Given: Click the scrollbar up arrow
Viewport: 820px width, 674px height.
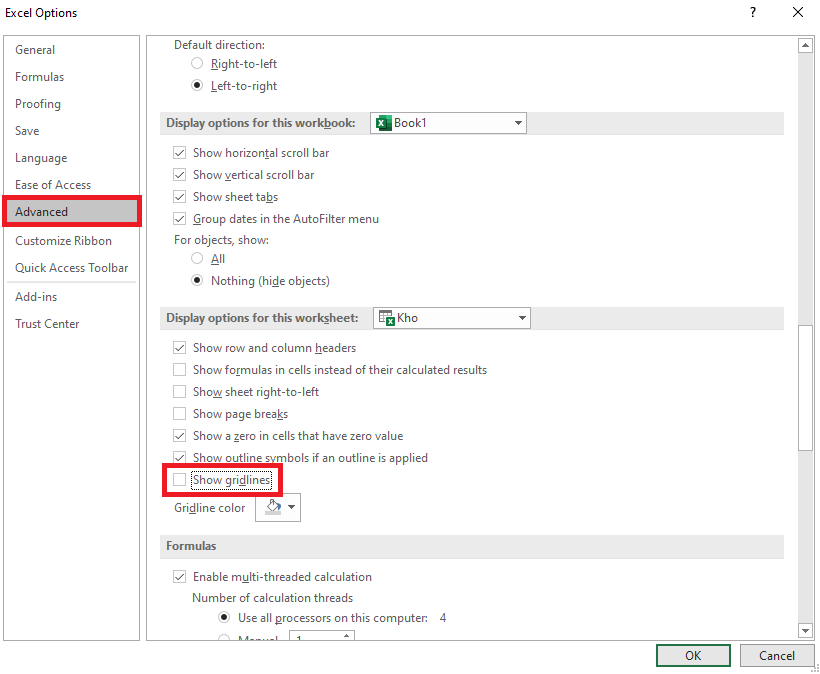Looking at the screenshot, I should pos(806,44).
